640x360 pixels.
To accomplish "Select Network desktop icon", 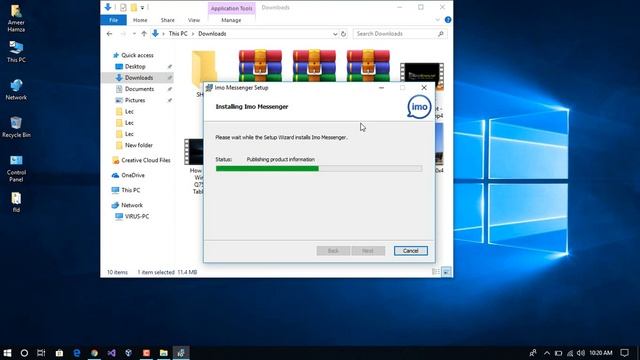I will 16,89.
